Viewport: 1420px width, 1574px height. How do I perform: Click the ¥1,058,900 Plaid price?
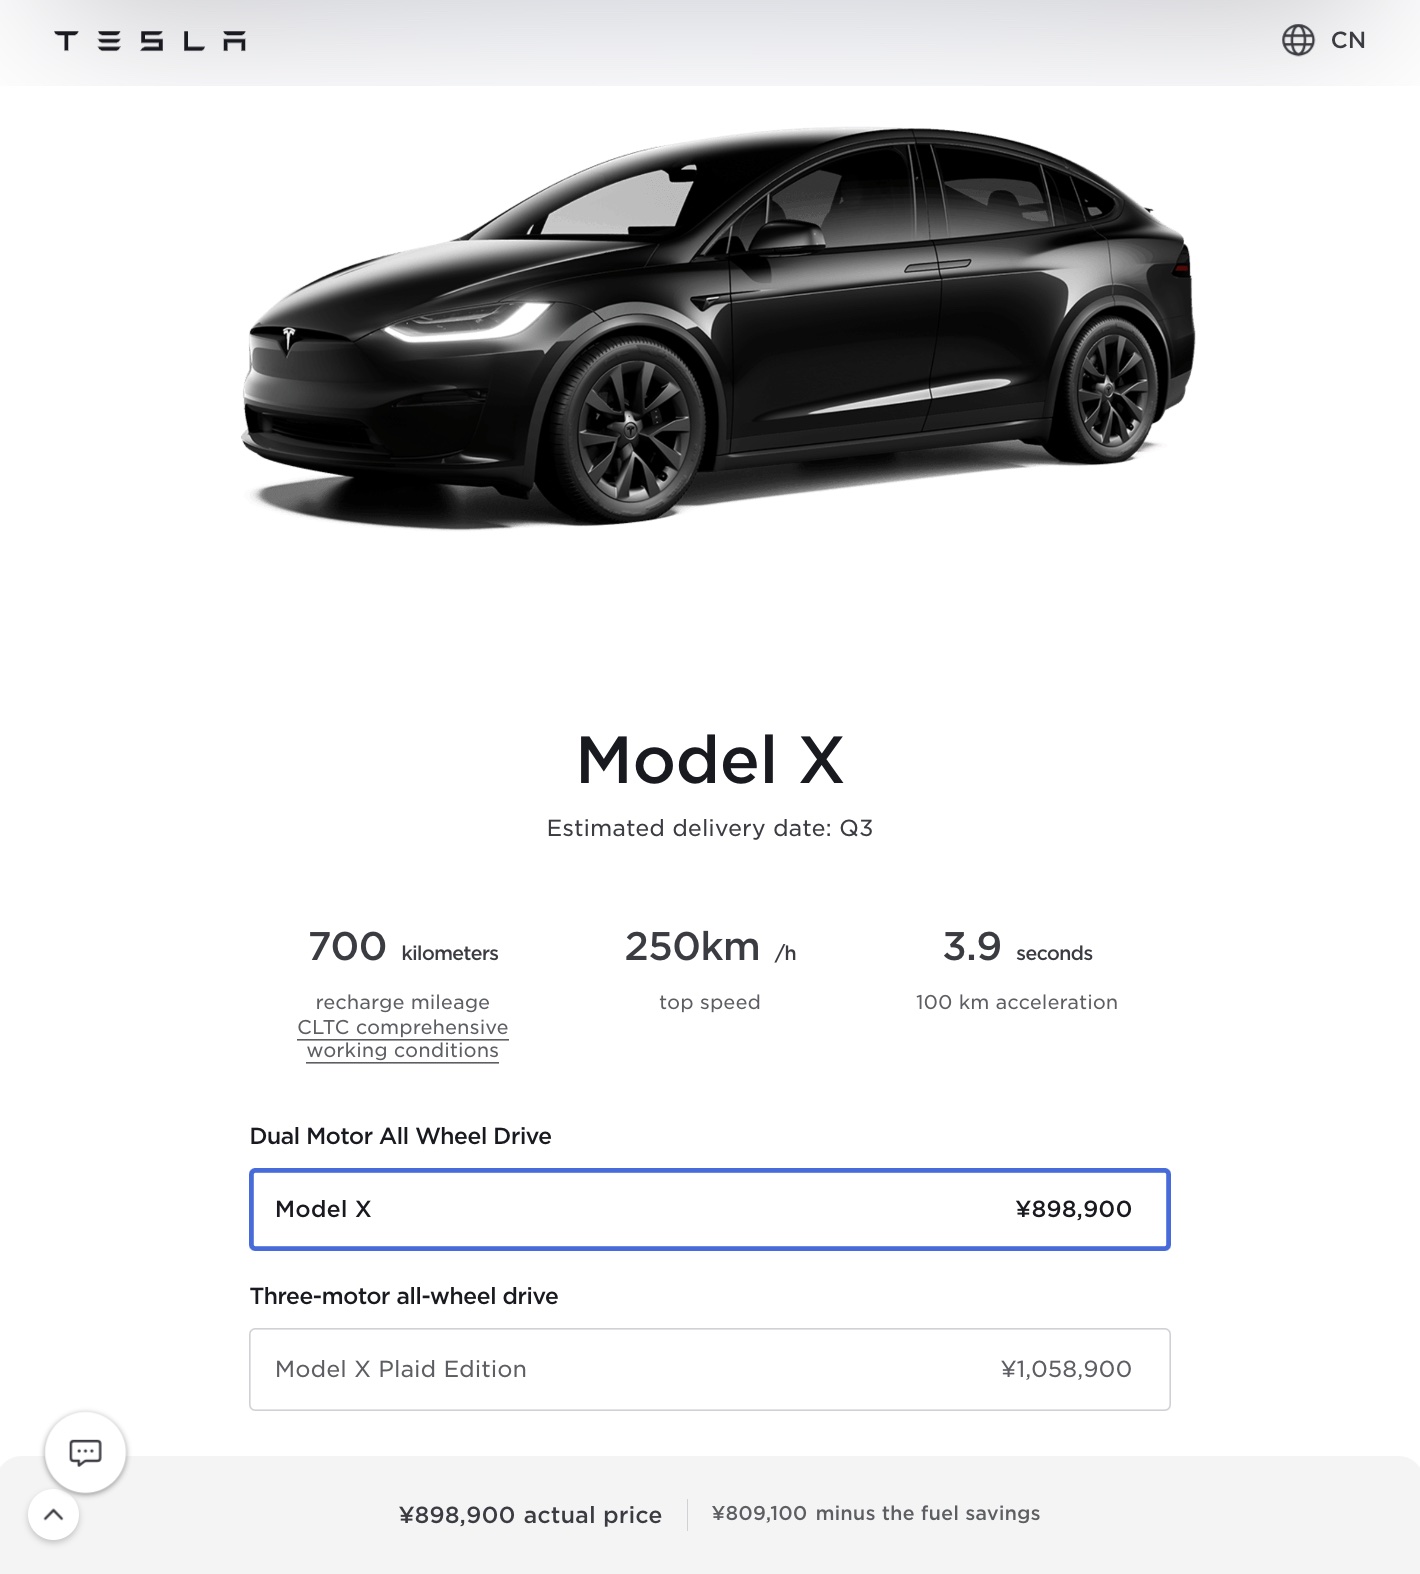1066,1369
